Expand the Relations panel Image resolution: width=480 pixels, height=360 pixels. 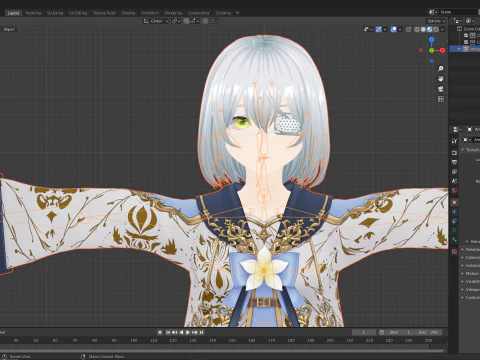[x=471, y=249]
